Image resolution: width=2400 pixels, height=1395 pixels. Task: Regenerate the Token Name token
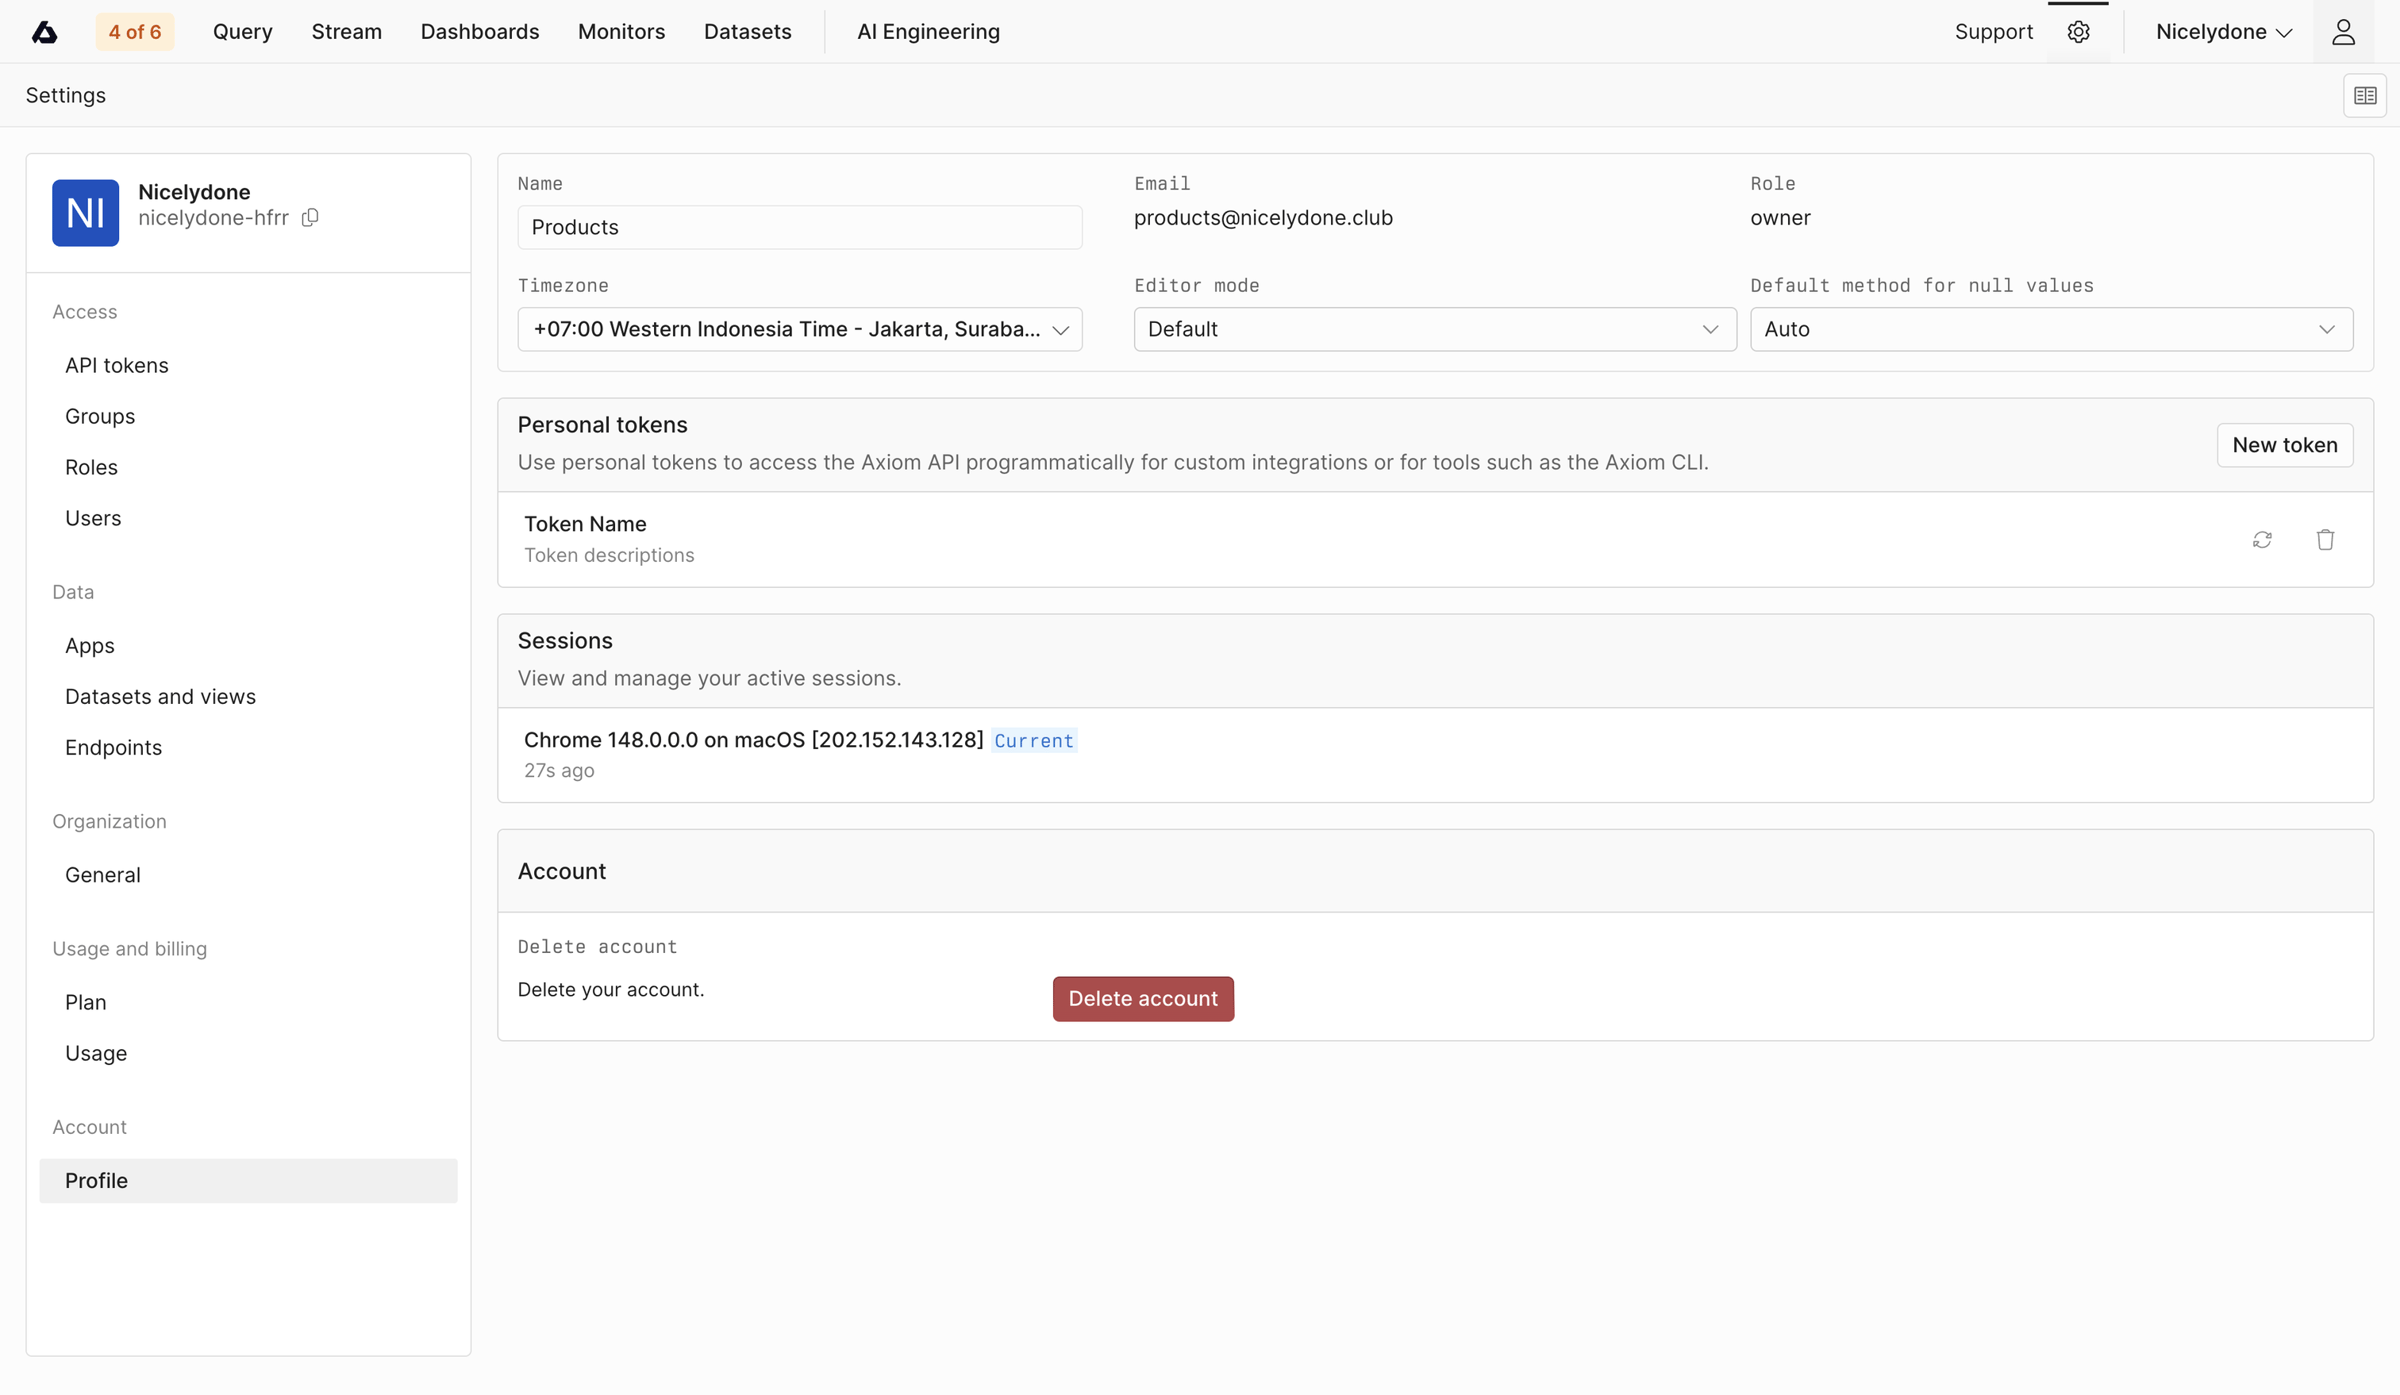2262,540
